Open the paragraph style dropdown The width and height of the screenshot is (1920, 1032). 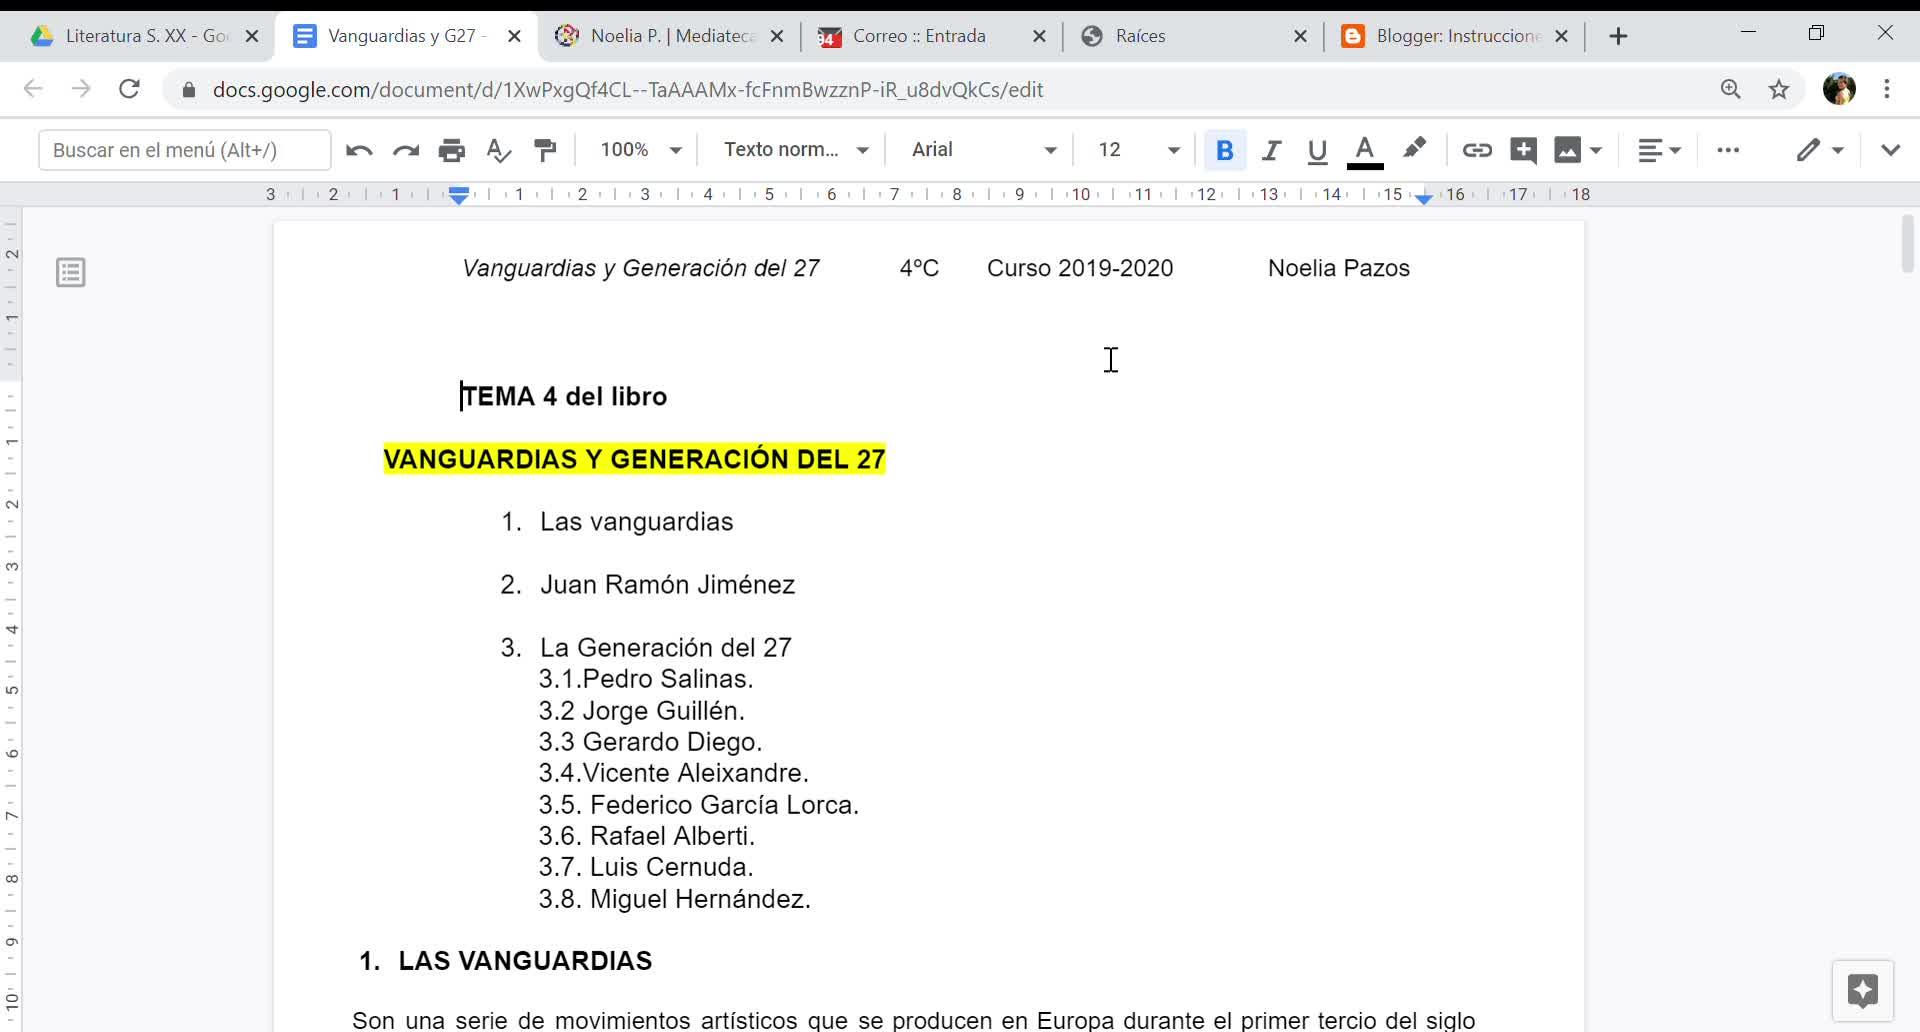(796, 150)
